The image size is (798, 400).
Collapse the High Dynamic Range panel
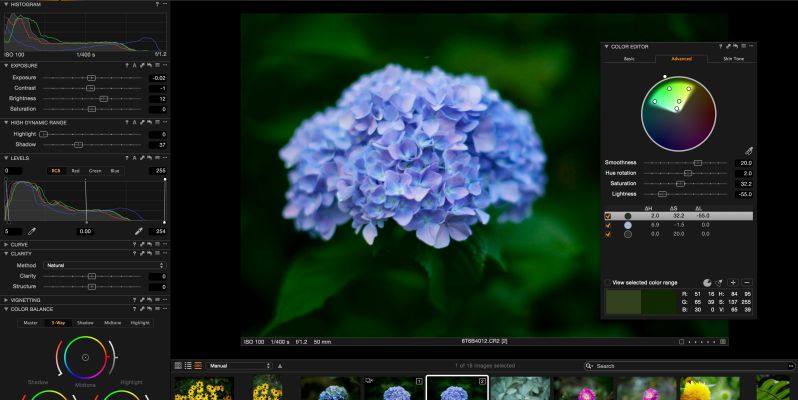tap(6, 123)
